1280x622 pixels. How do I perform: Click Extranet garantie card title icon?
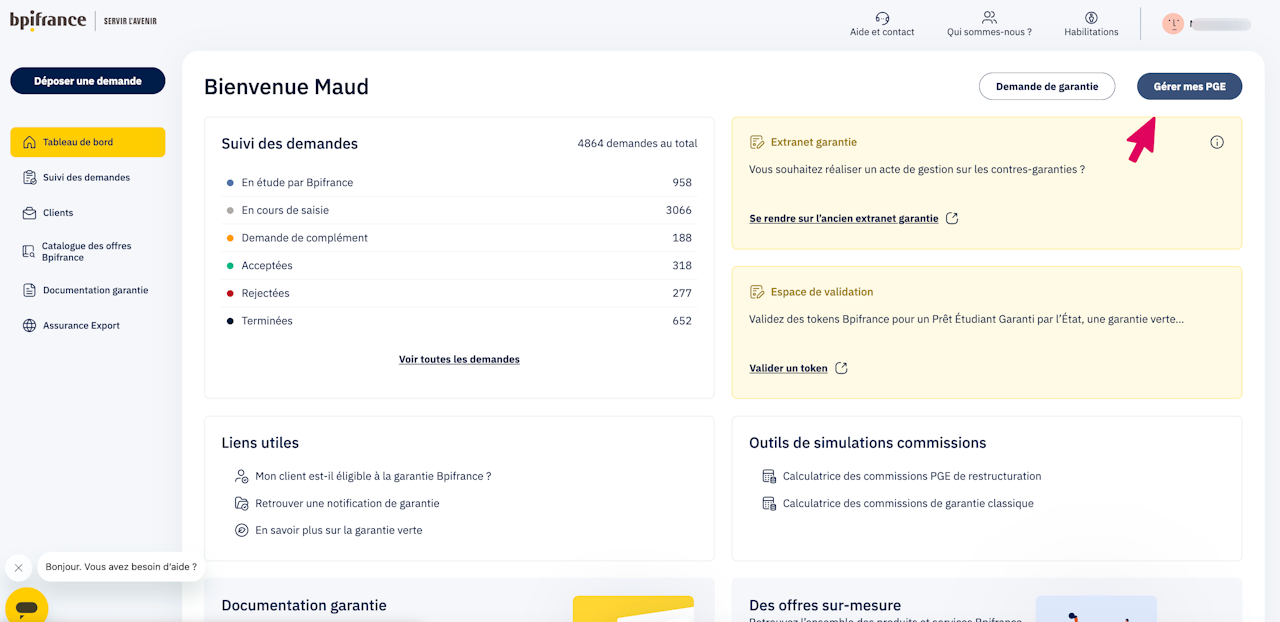pyautogui.click(x=757, y=142)
